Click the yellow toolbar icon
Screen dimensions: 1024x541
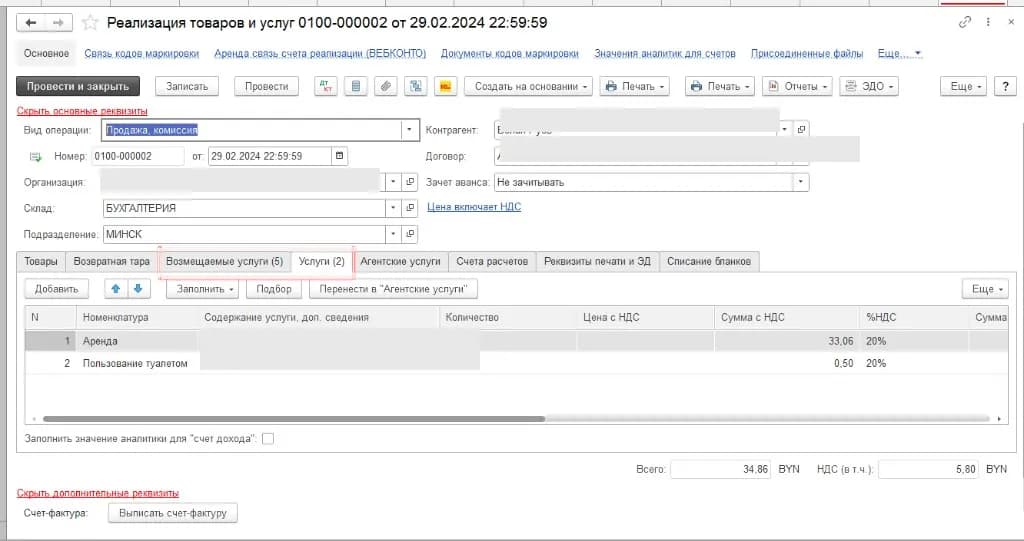point(445,86)
